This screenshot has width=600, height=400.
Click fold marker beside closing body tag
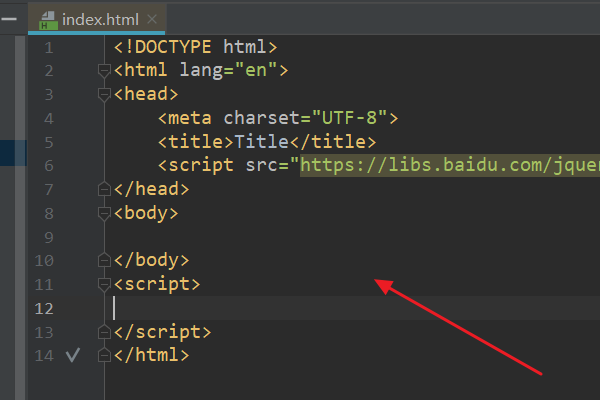(x=104, y=260)
